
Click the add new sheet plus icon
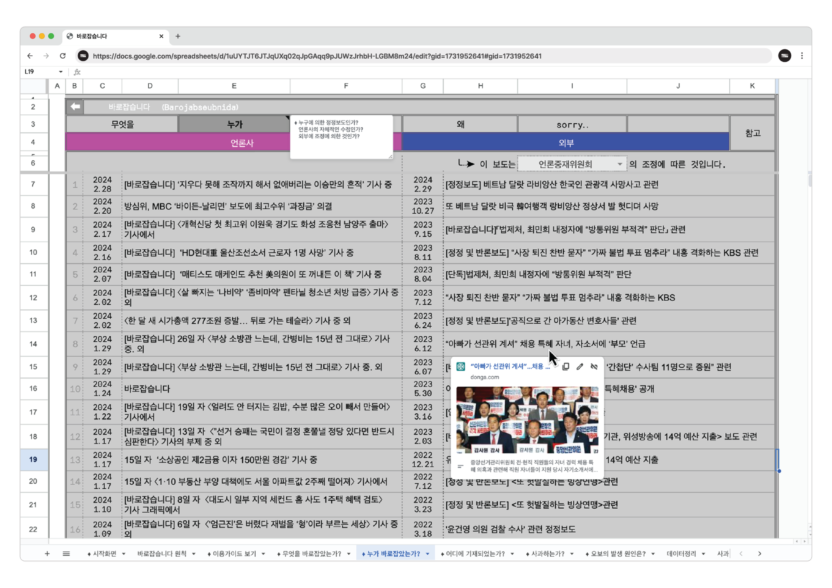coord(47,553)
